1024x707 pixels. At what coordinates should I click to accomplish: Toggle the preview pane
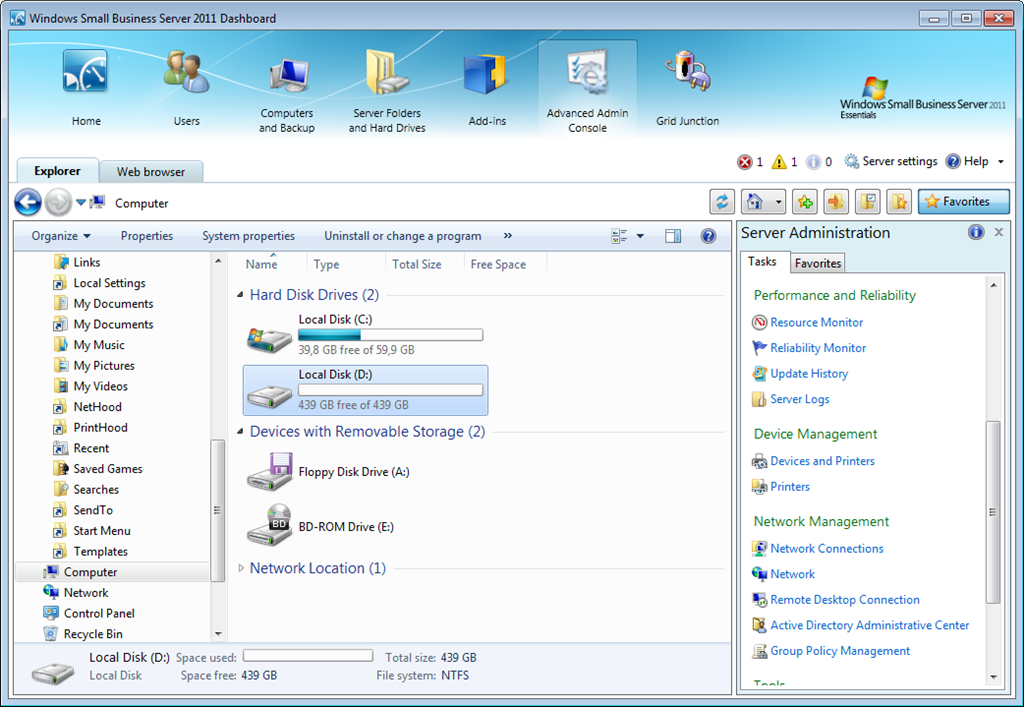tap(673, 236)
